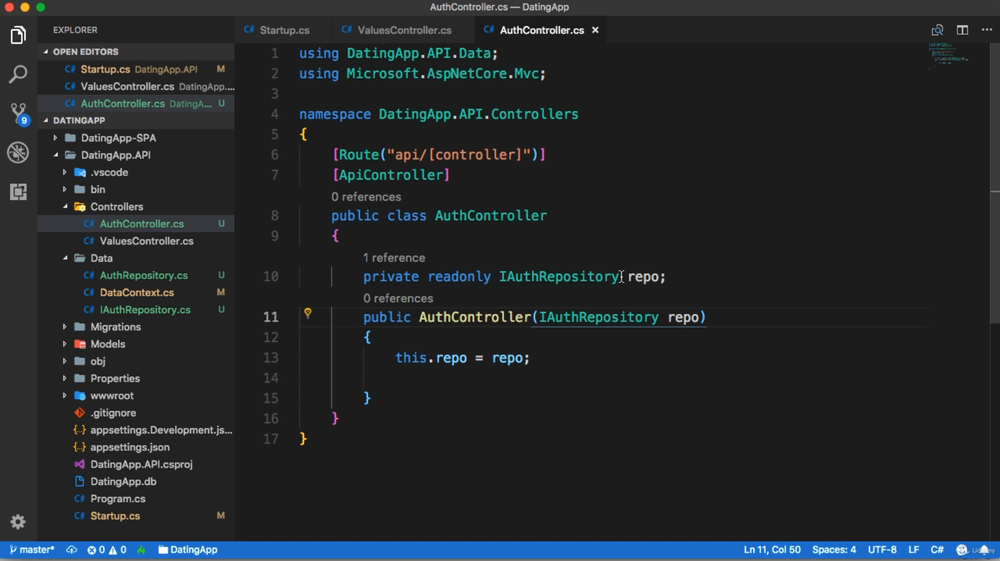Open the Manage gear icon
1000x561 pixels.
(18, 522)
